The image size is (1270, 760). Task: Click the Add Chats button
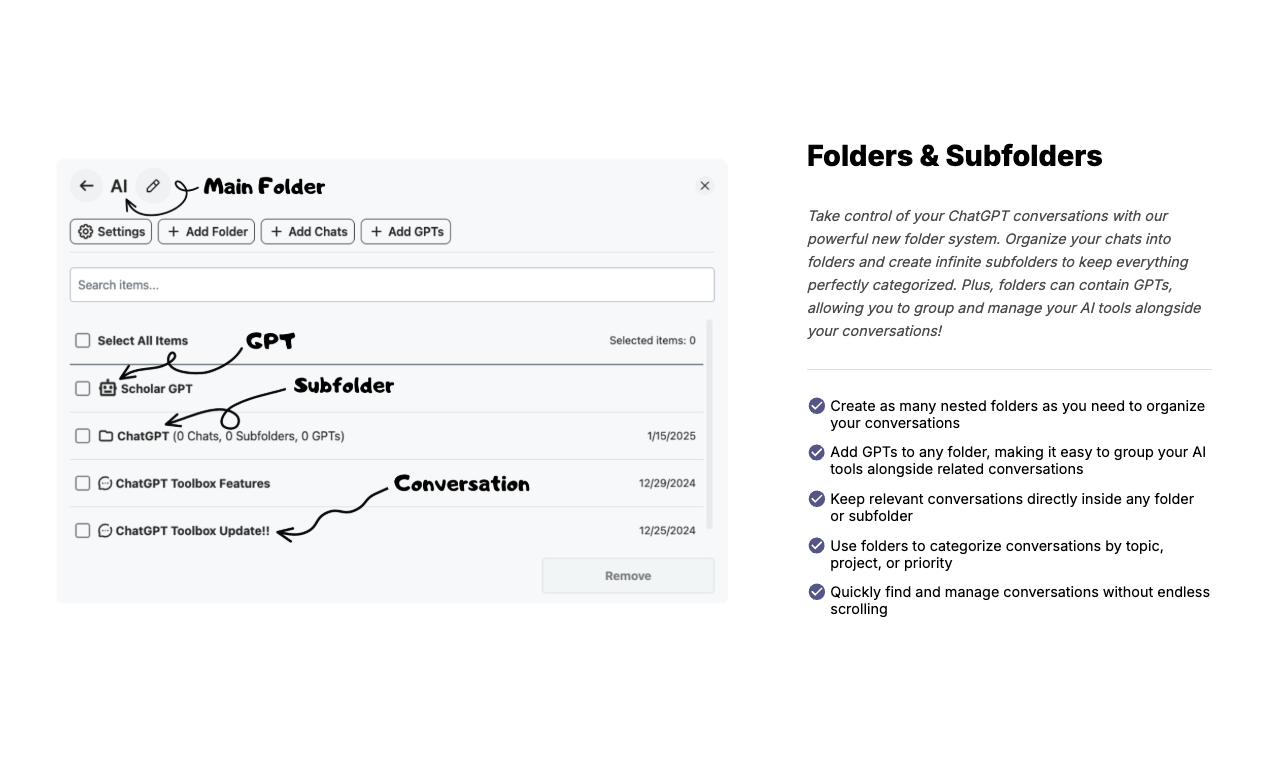(307, 231)
